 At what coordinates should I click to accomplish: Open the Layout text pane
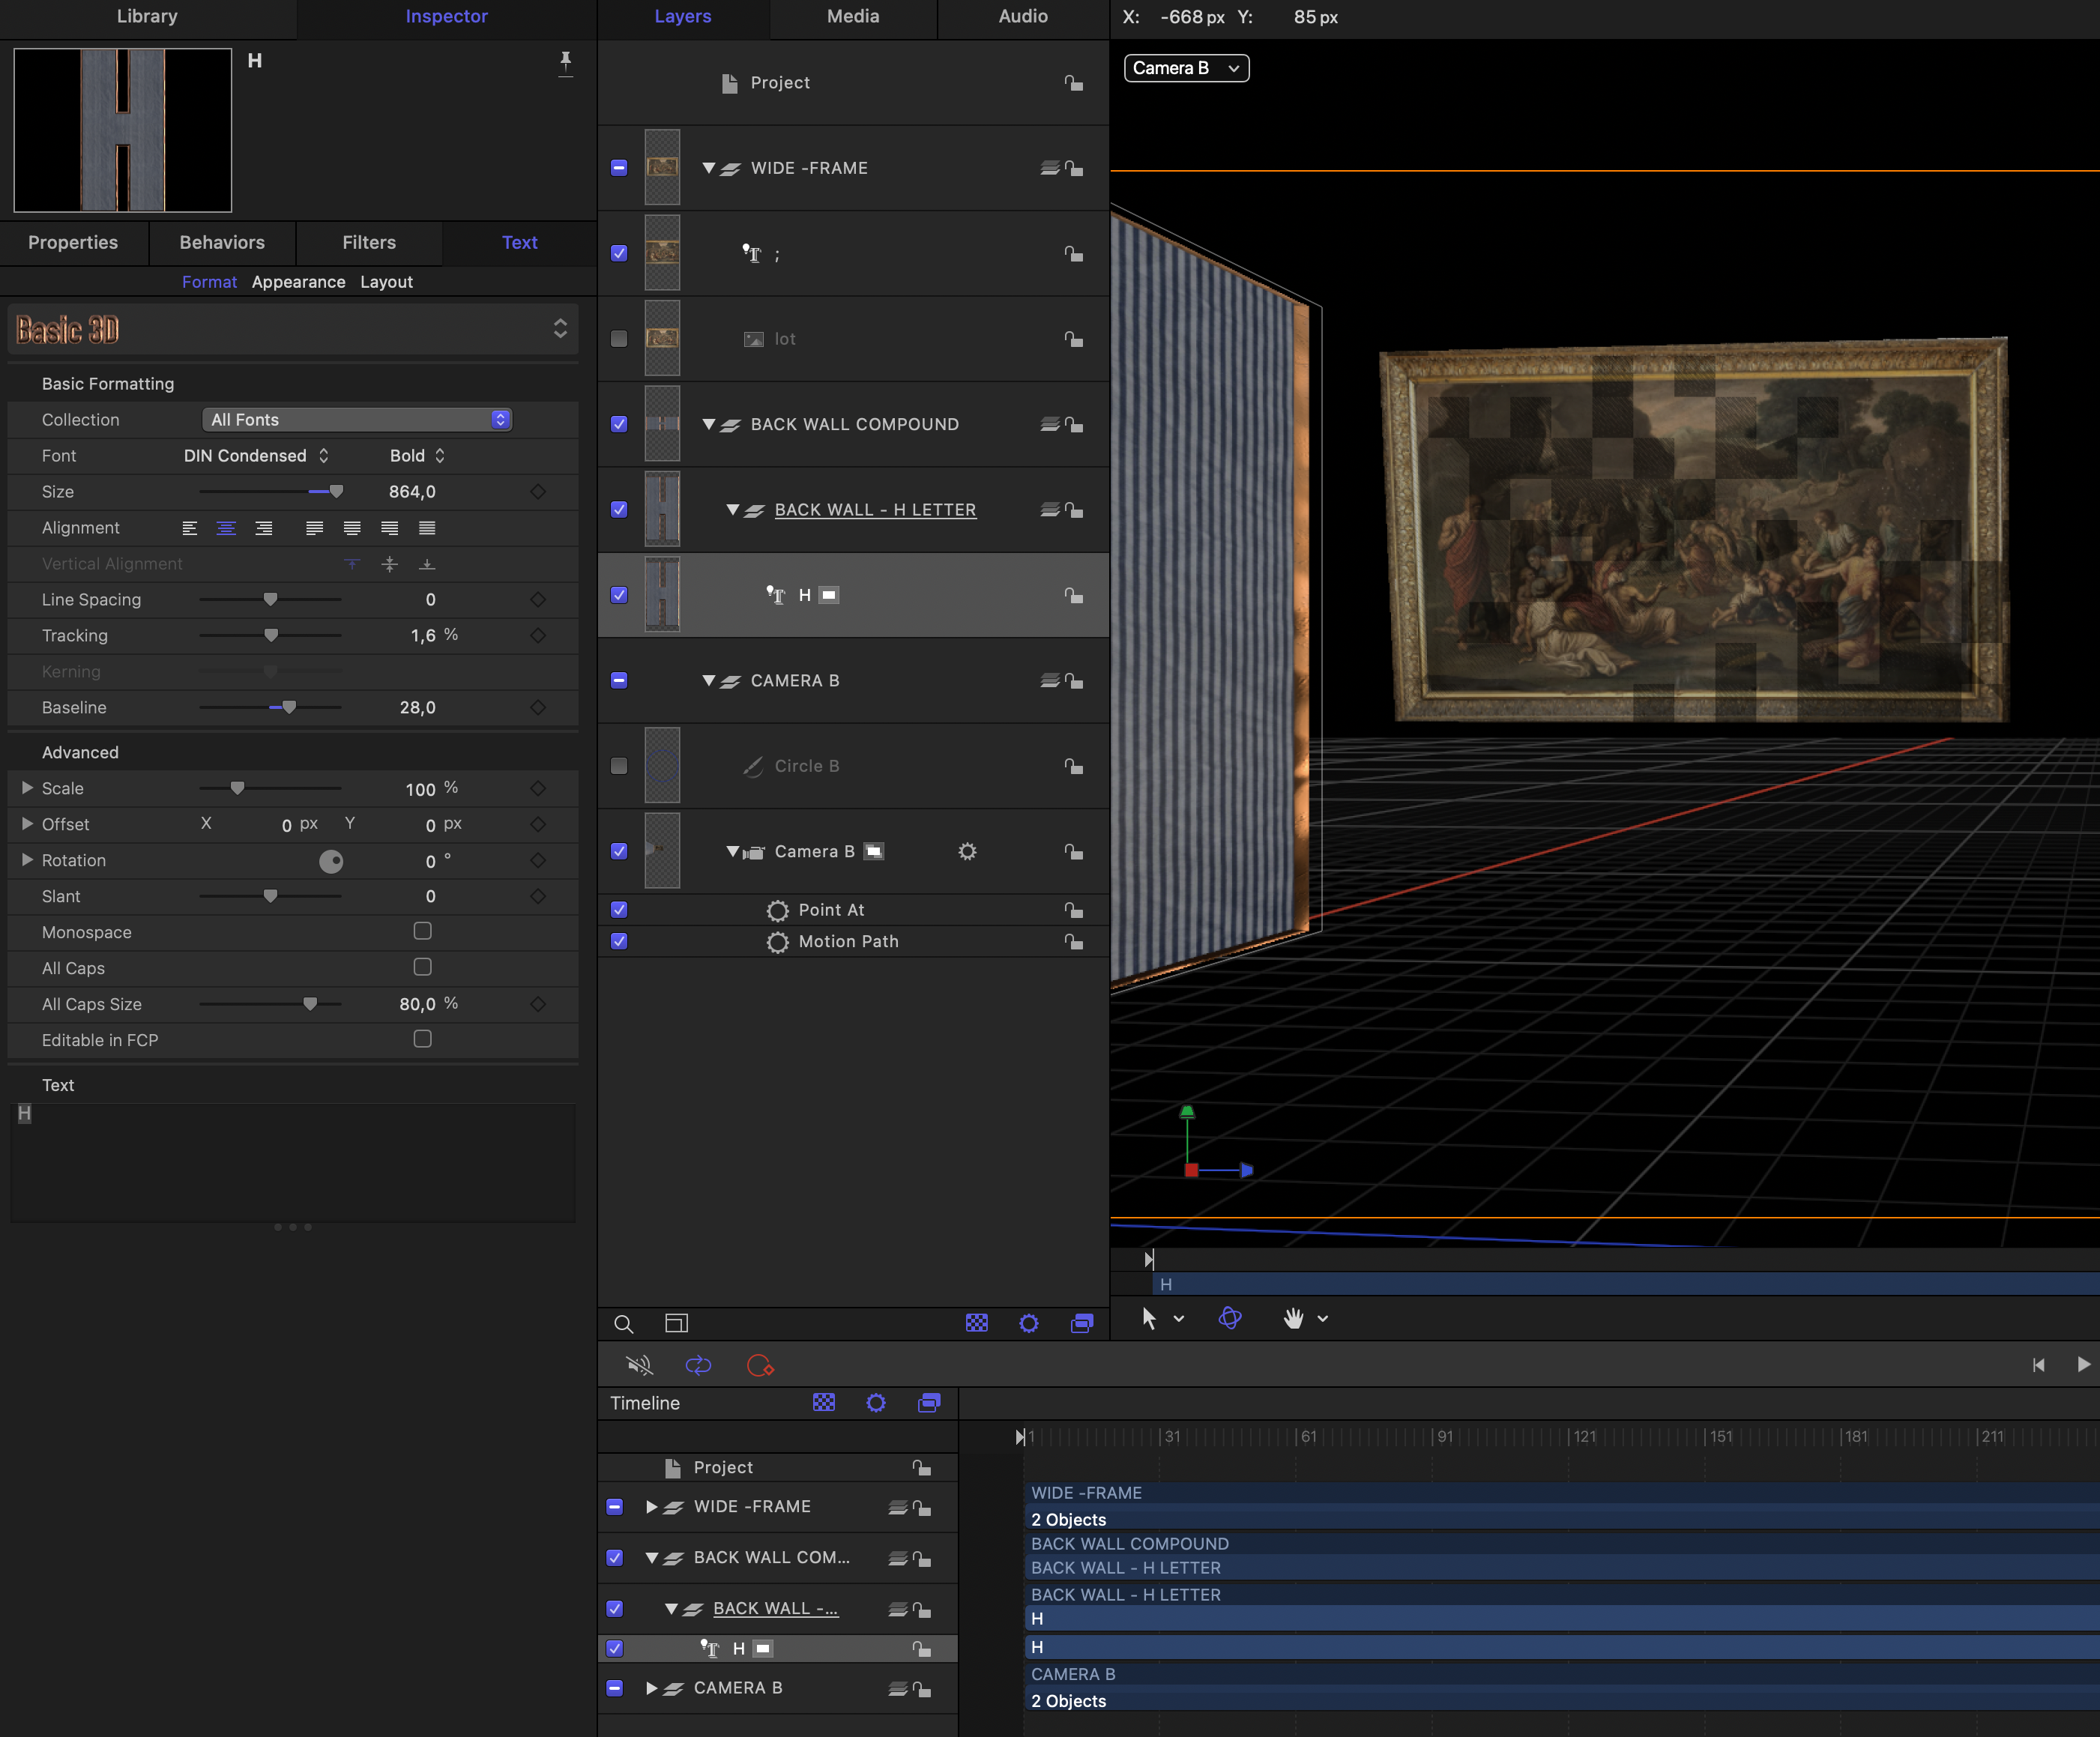[x=386, y=283]
